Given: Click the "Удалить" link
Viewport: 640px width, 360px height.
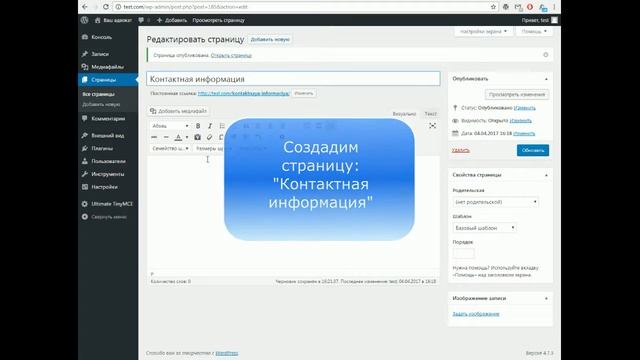Looking at the screenshot, I should tap(461, 150).
